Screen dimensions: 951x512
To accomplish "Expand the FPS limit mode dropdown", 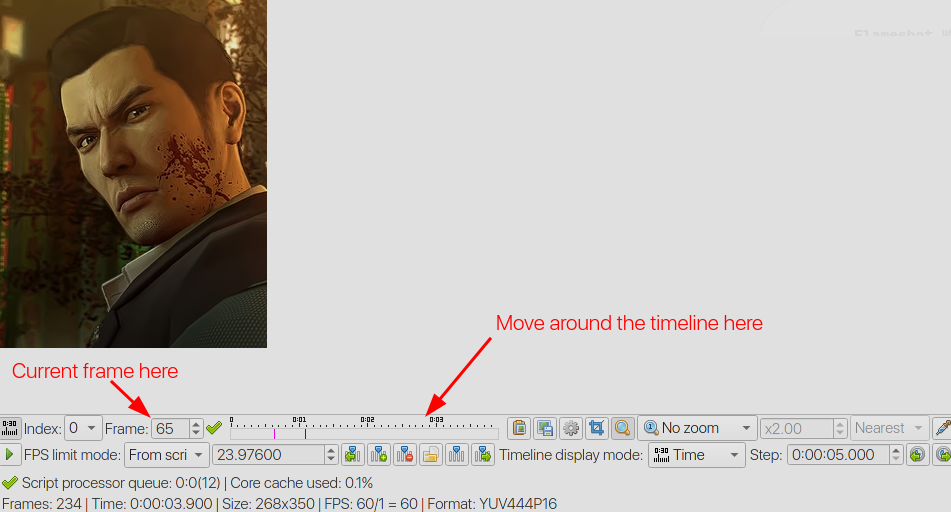I will [166, 455].
